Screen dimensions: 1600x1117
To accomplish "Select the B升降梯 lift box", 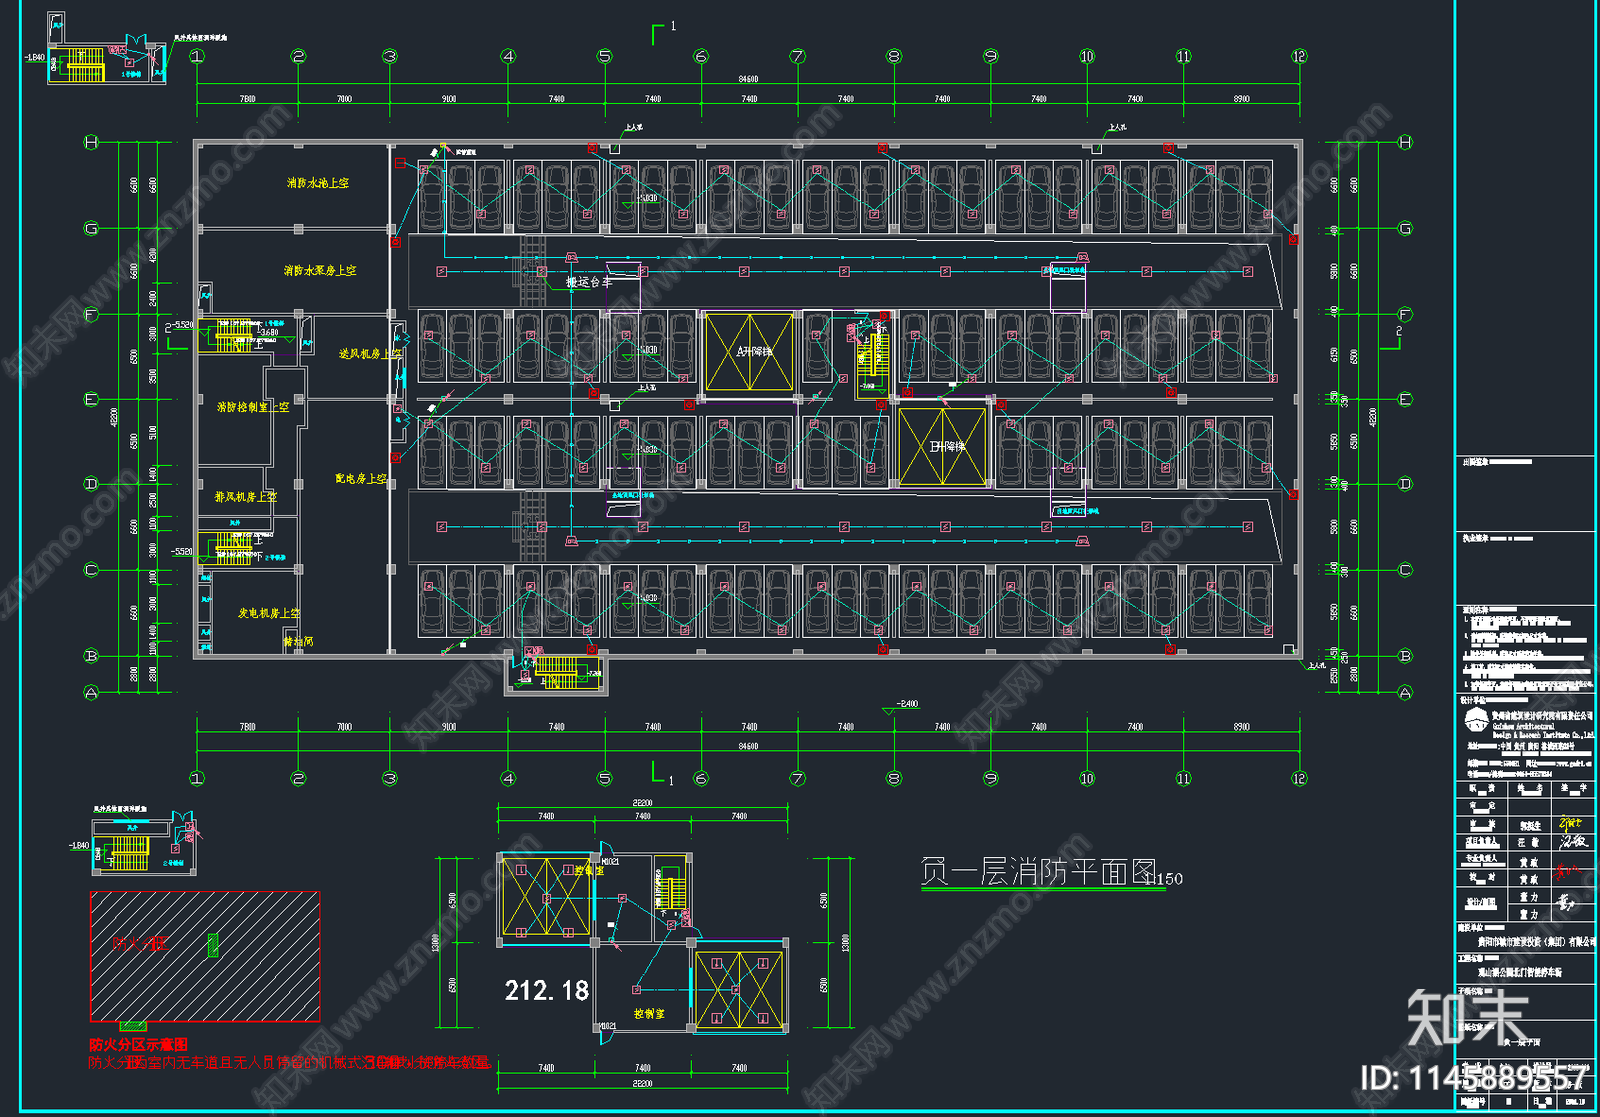I will pyautogui.click(x=943, y=447).
